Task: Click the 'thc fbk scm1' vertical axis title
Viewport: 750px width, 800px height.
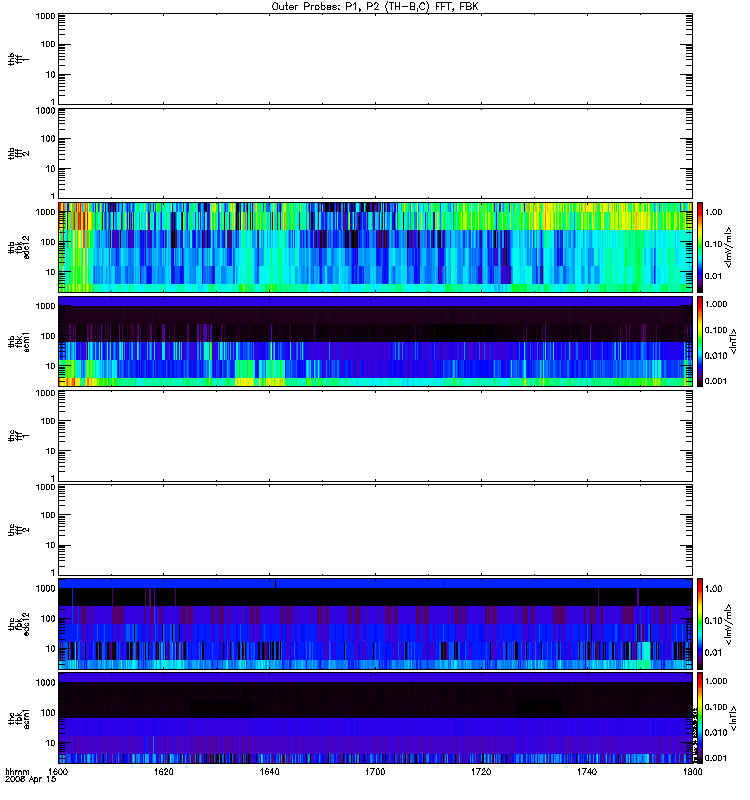Action: pos(19,718)
